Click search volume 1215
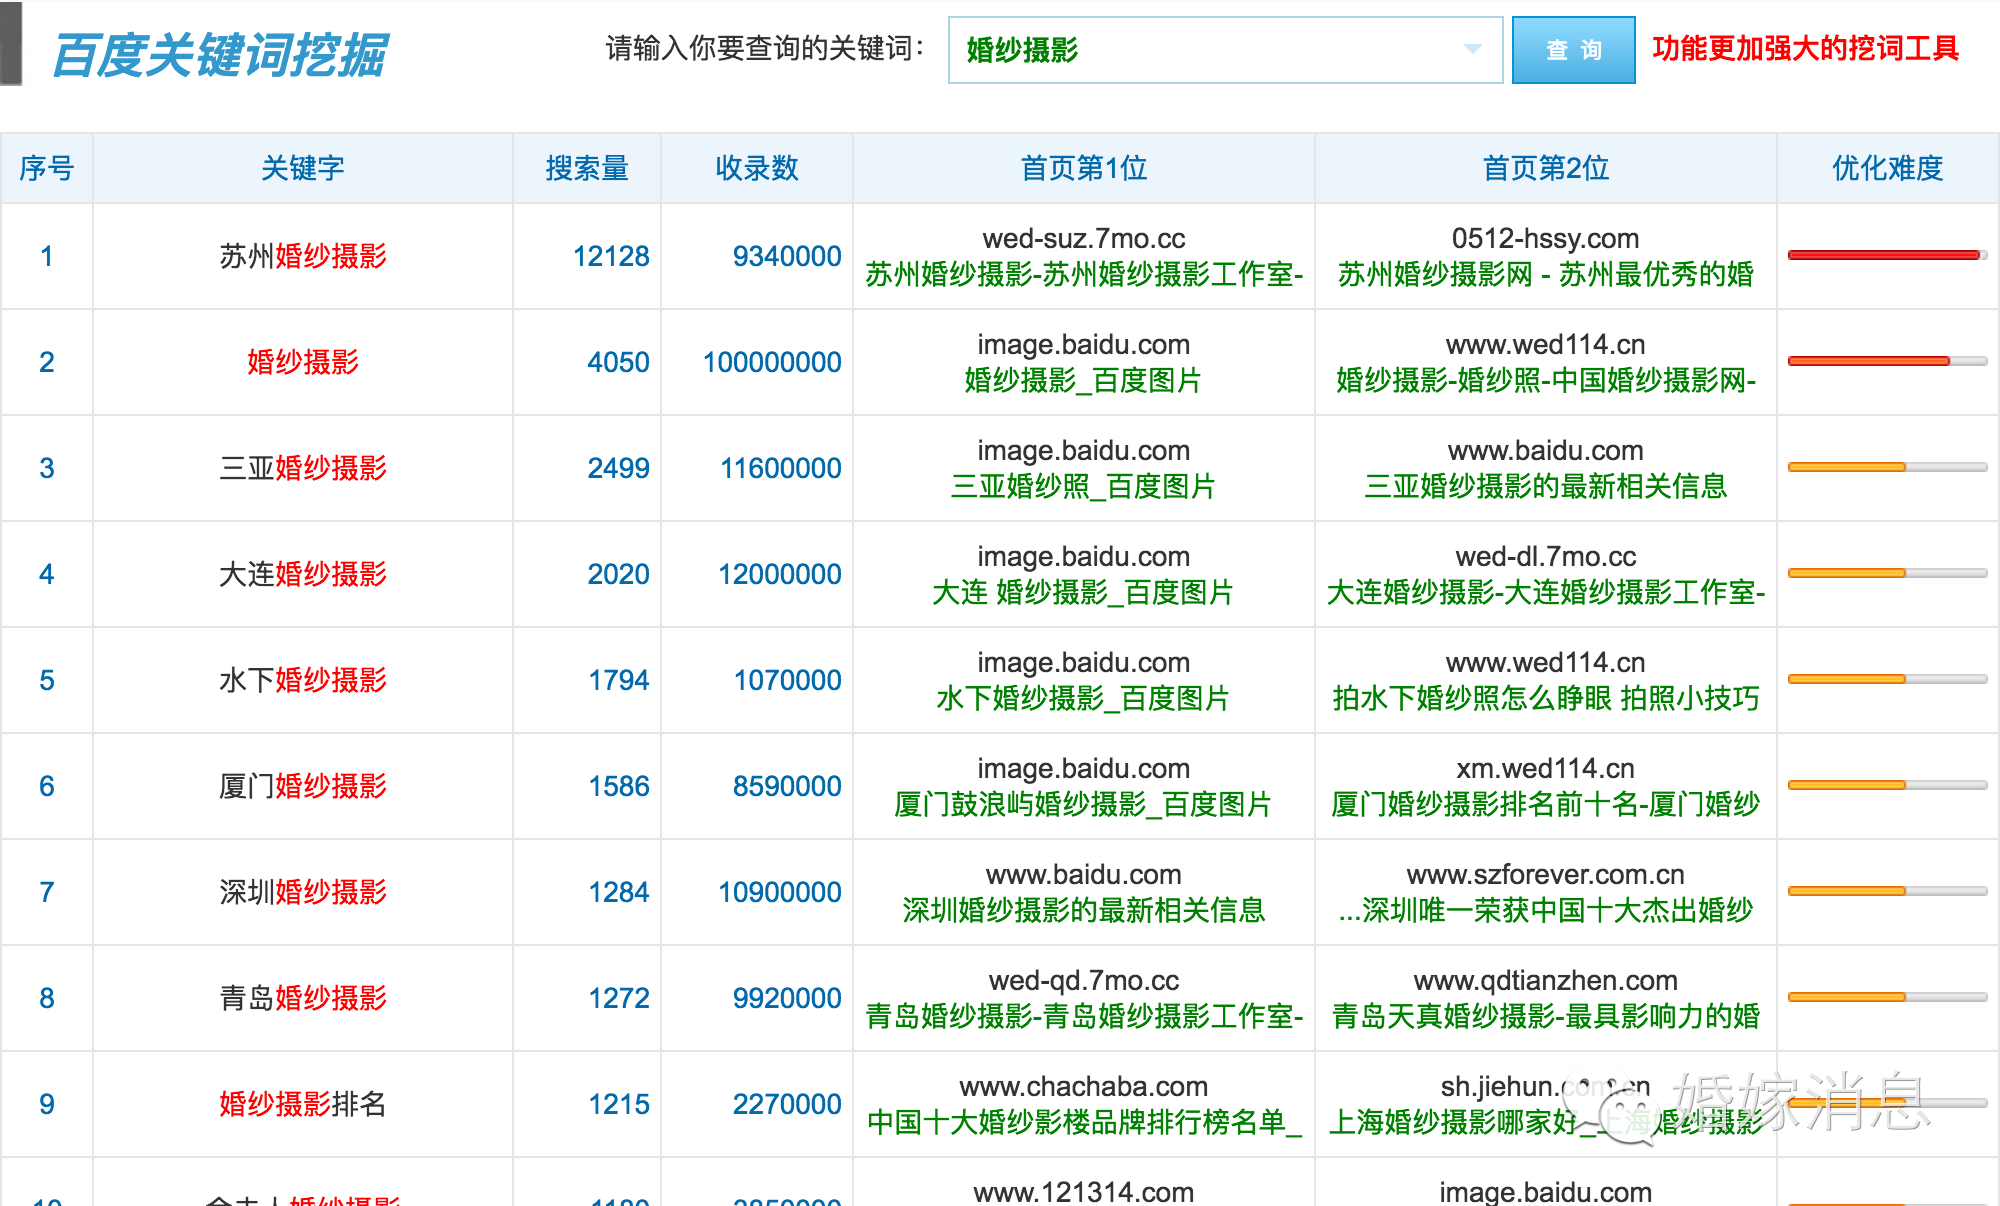 pos(618,1104)
